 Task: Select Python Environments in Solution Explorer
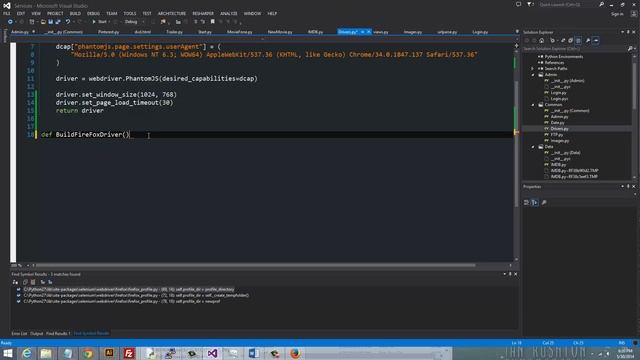click(x=563, y=57)
